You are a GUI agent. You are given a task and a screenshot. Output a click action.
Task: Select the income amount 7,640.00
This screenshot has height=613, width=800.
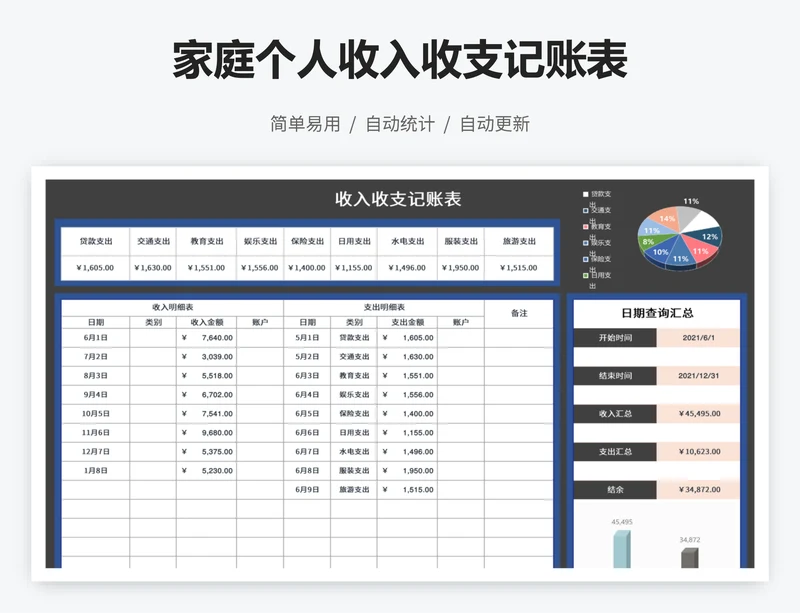tap(207, 338)
